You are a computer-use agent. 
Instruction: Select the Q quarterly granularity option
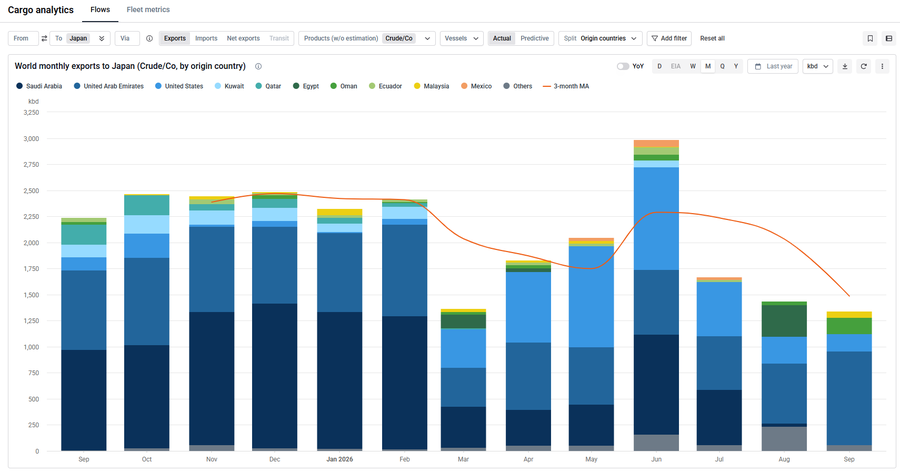pos(722,67)
